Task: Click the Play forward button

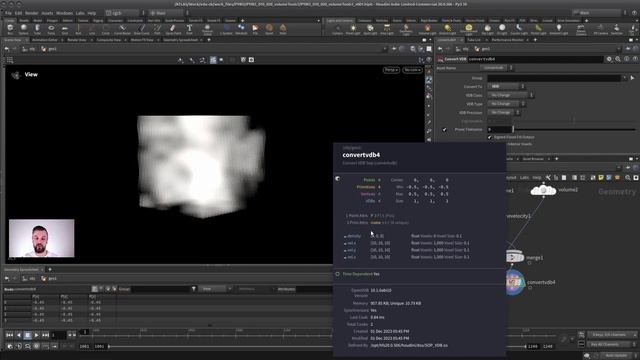Action: point(36,335)
